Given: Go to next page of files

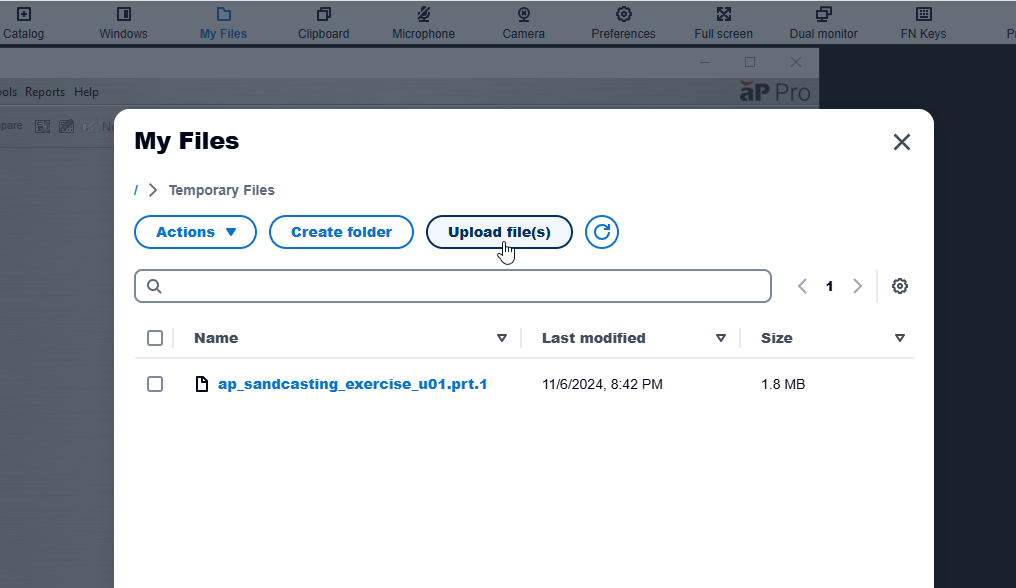Looking at the screenshot, I should tap(857, 286).
